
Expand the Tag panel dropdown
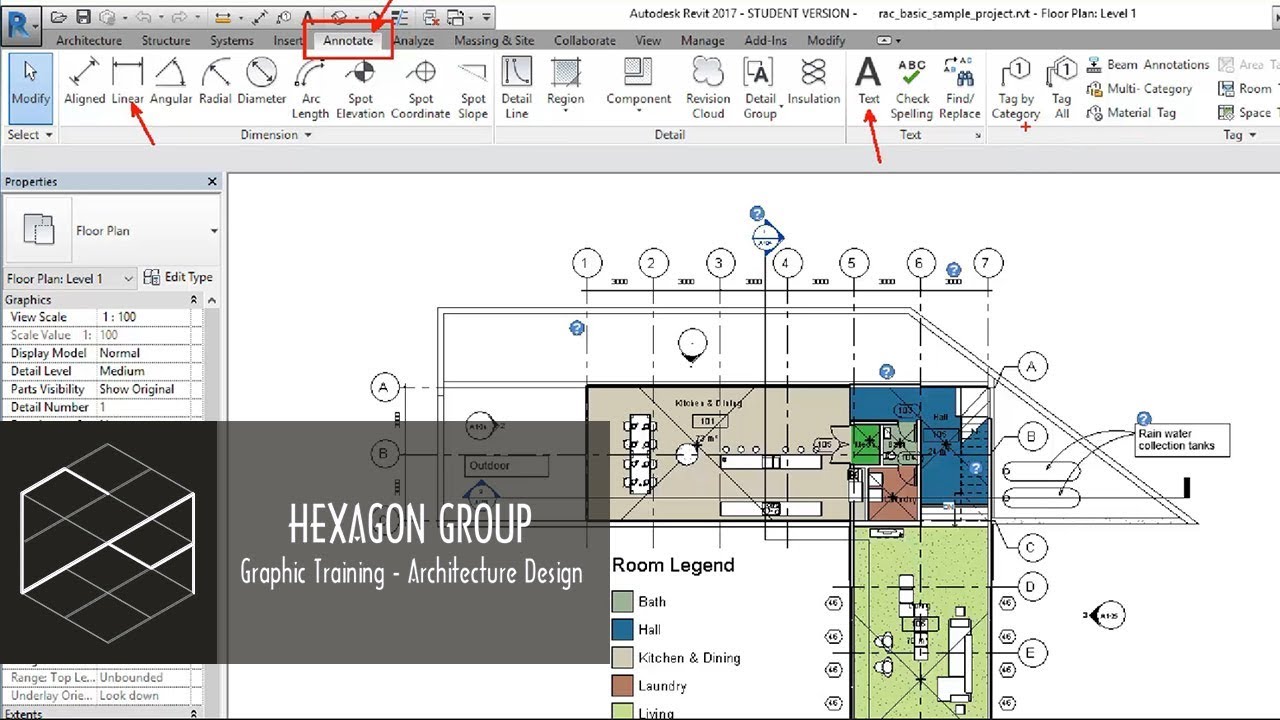coord(1240,135)
